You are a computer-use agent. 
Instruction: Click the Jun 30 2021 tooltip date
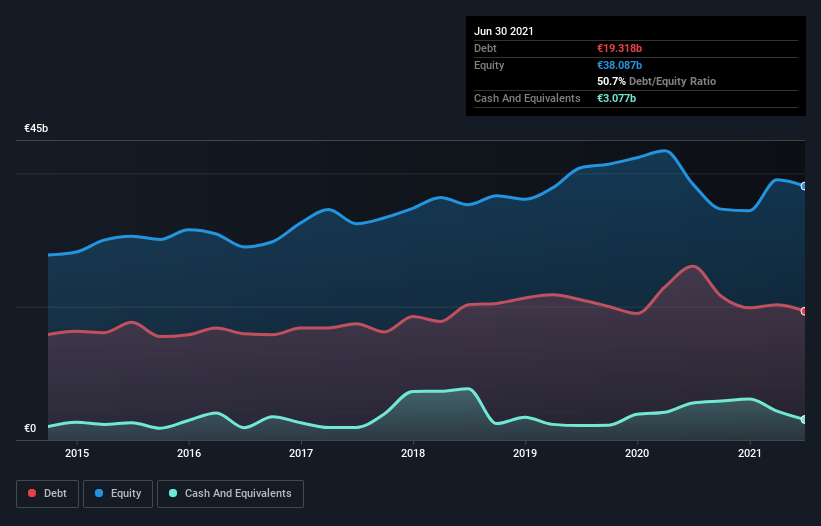504,31
